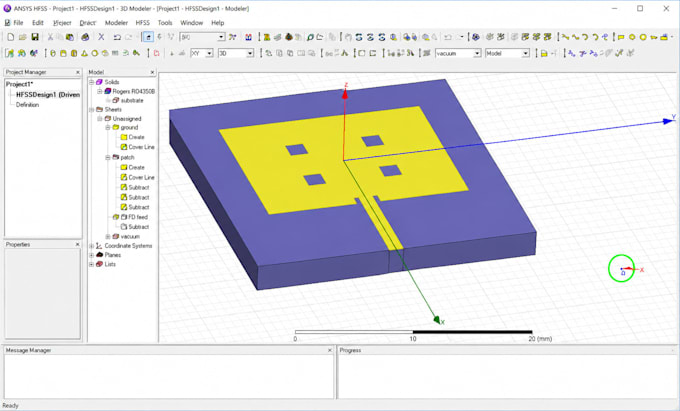680x411 pixels.
Task: Open the selection mode dropdown in top toolbar
Action: point(221,37)
